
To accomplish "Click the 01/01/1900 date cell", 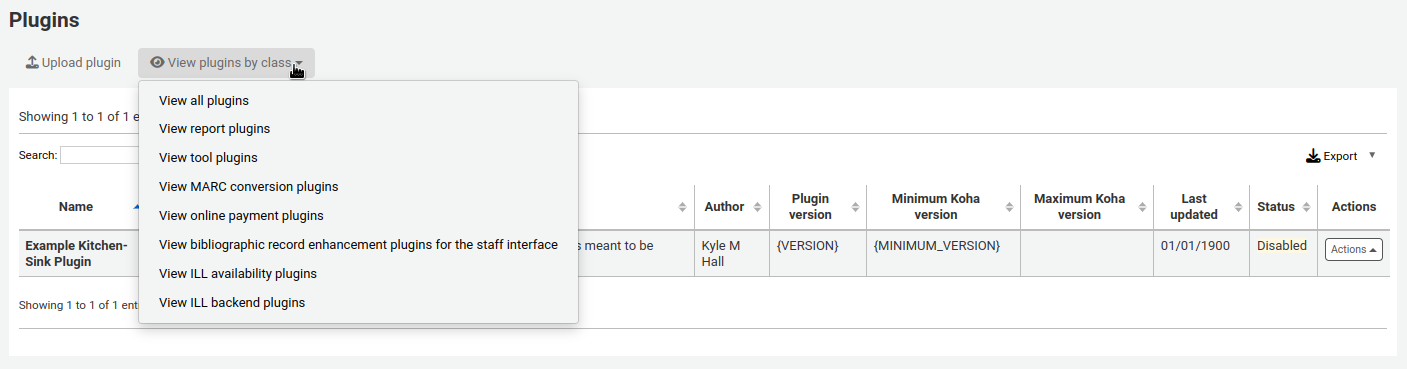I will point(1201,253).
